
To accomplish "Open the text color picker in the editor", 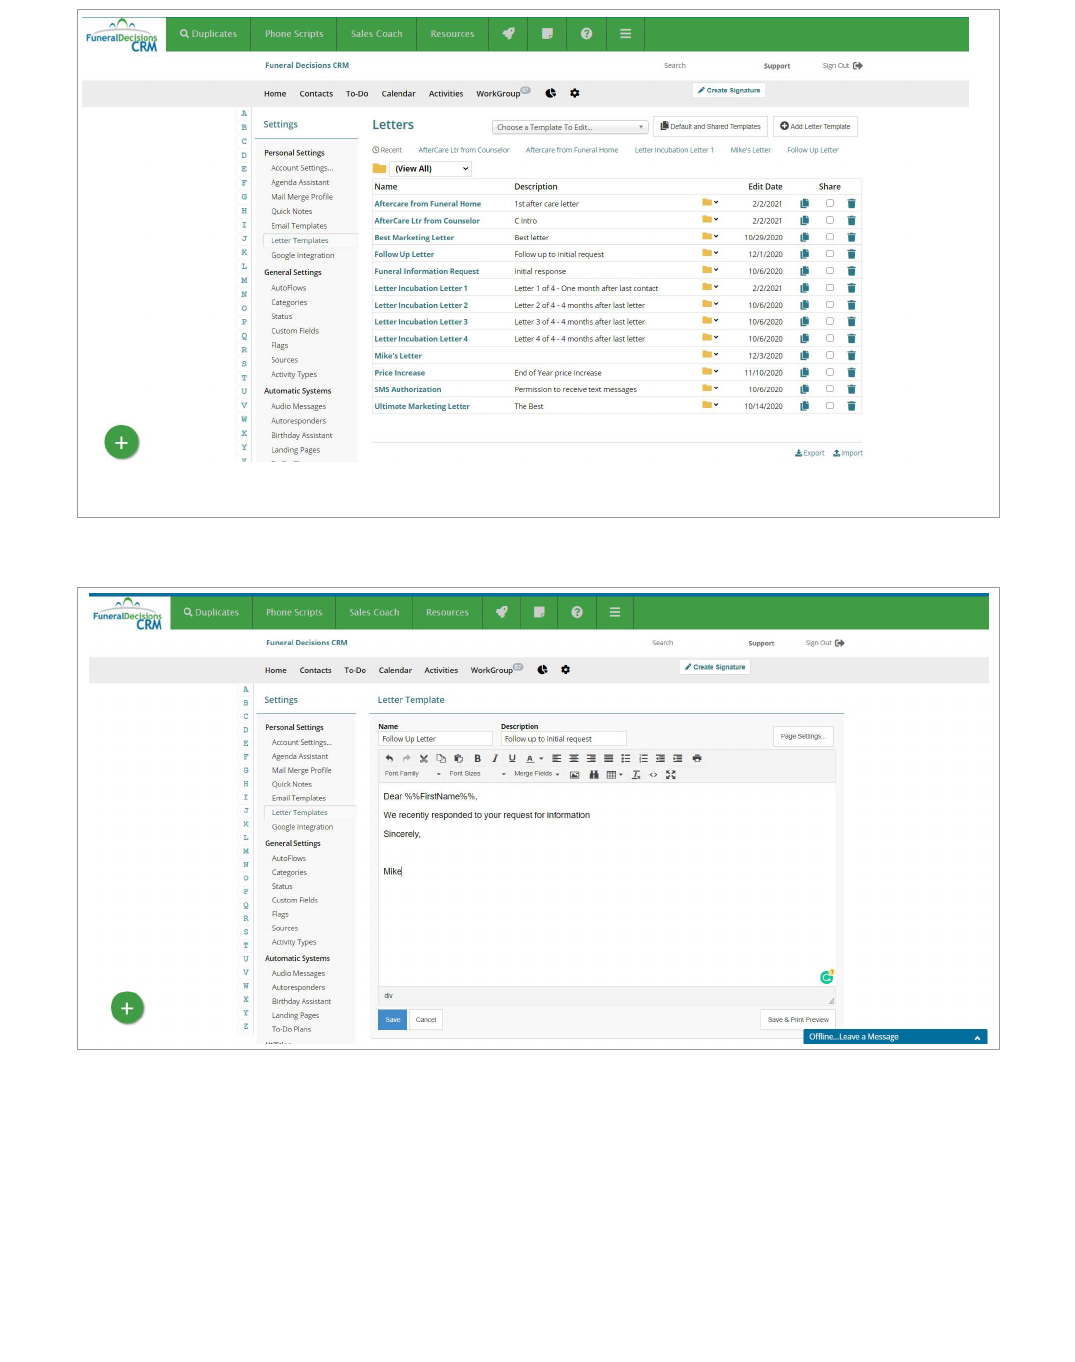I will tap(541, 759).
